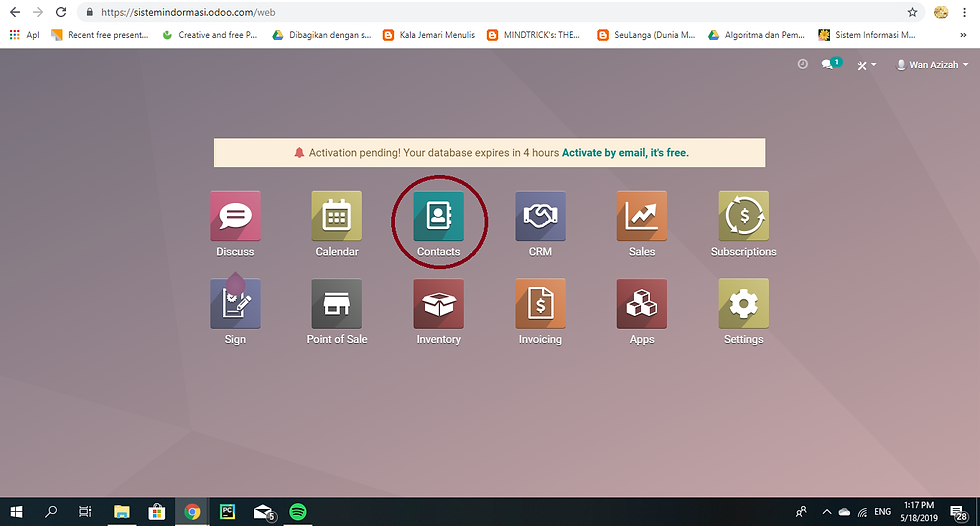
Task: Open Microsoft Store from taskbar
Action: click(156, 512)
